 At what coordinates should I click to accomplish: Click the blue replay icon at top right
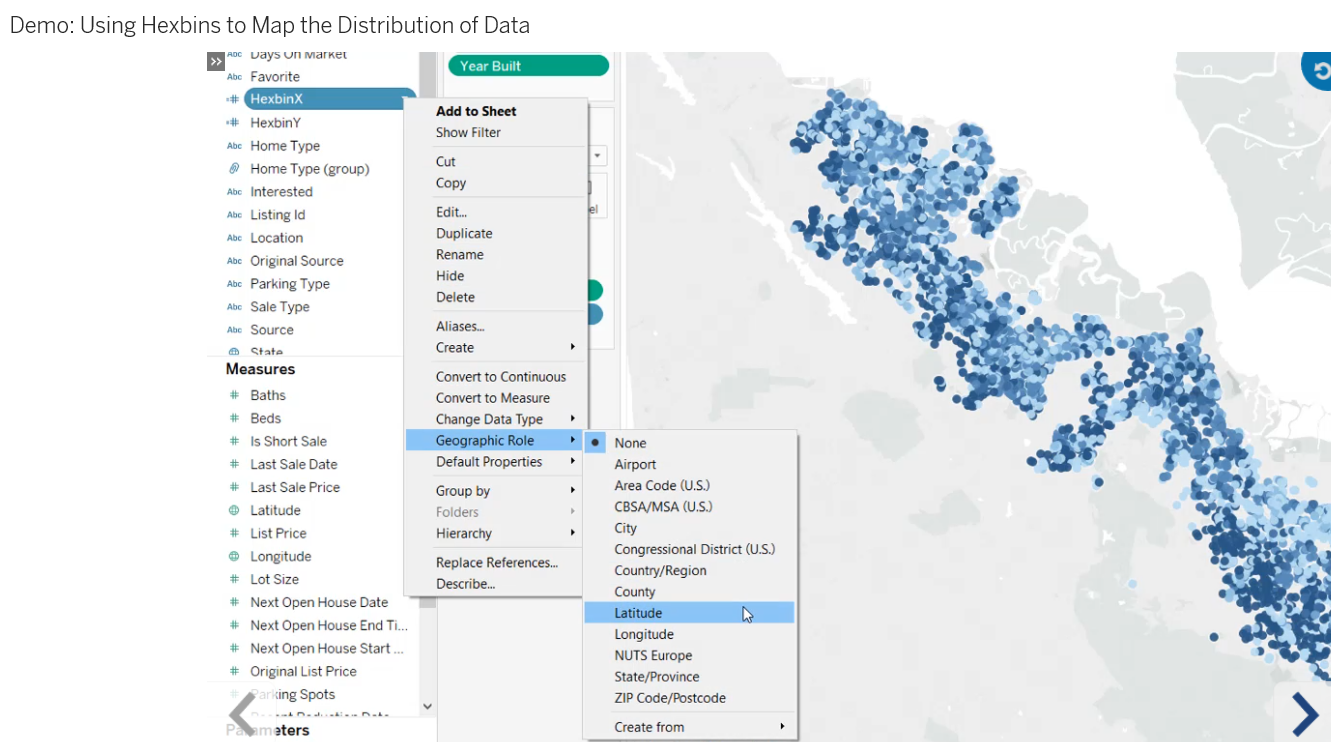[x=1320, y=69]
